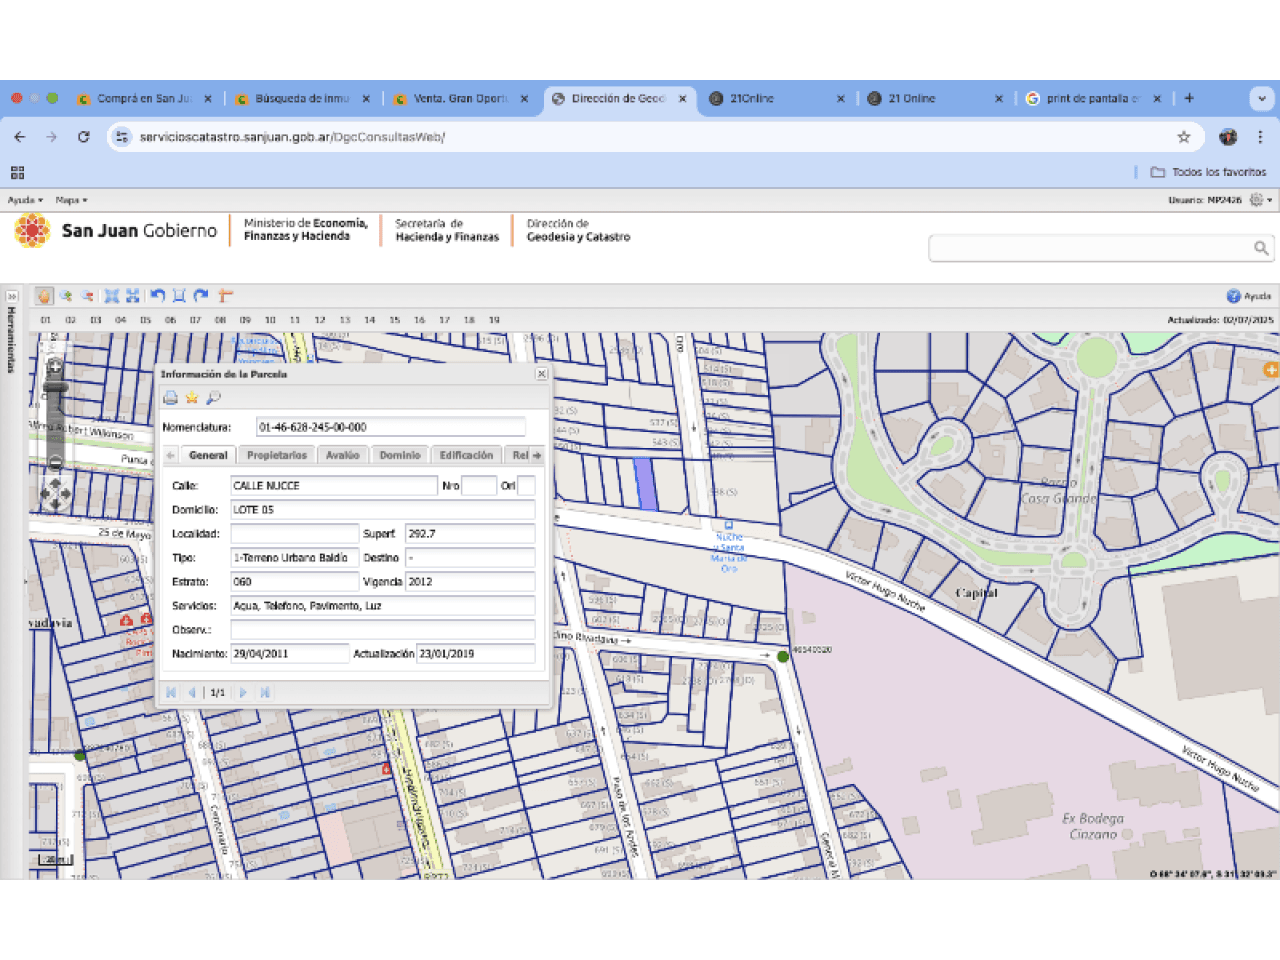
Task: Go to next map view arrow
Action: [x=201, y=296]
